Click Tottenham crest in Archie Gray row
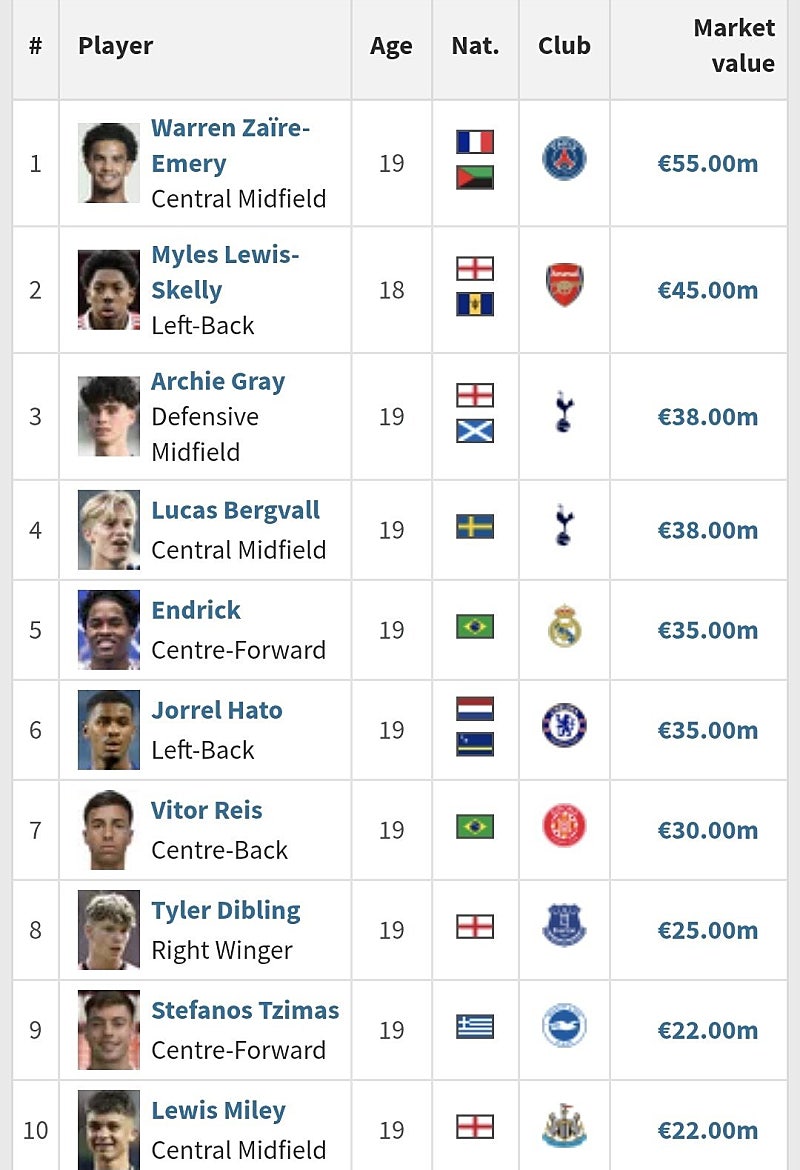 564,413
